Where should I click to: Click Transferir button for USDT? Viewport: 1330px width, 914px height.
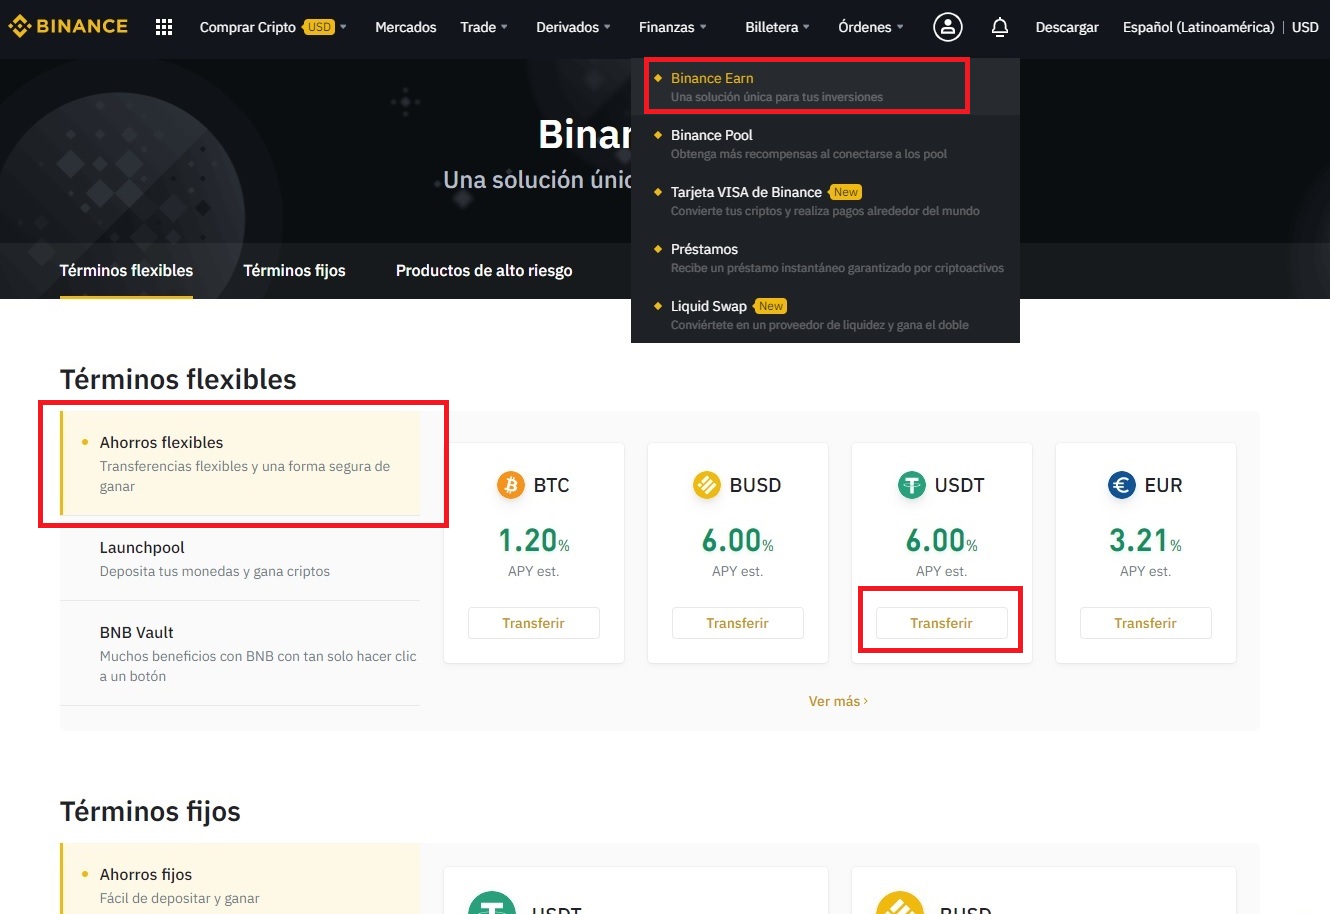942,623
